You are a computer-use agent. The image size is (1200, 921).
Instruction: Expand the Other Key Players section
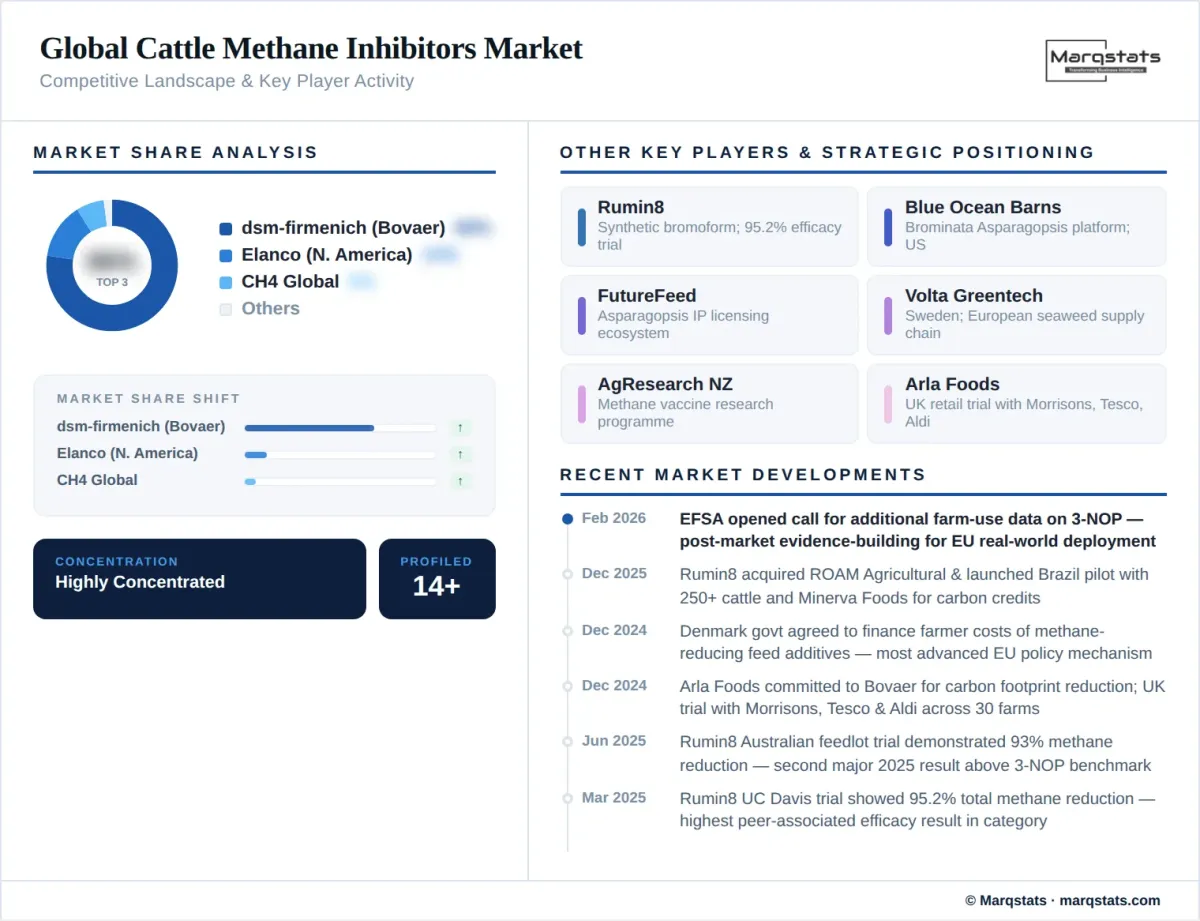(x=826, y=152)
